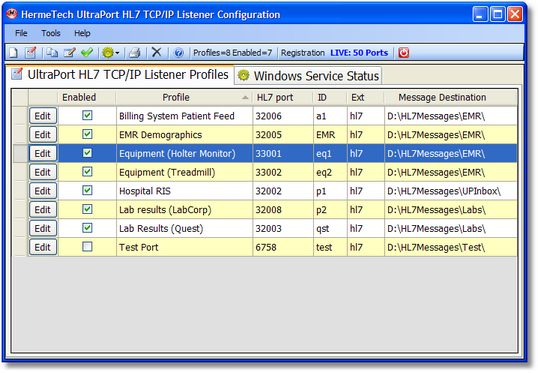Select the UltraPort HL7 TCP/IP Listener Profiles tab
Screen dimensions: 538x373
(x=119, y=75)
